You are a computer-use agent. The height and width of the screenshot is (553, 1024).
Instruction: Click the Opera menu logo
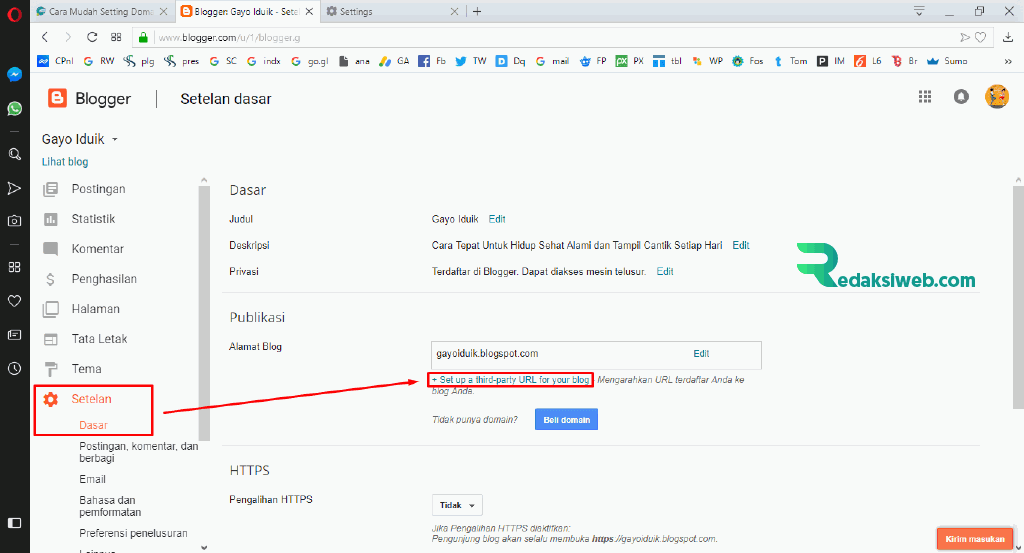click(14, 14)
